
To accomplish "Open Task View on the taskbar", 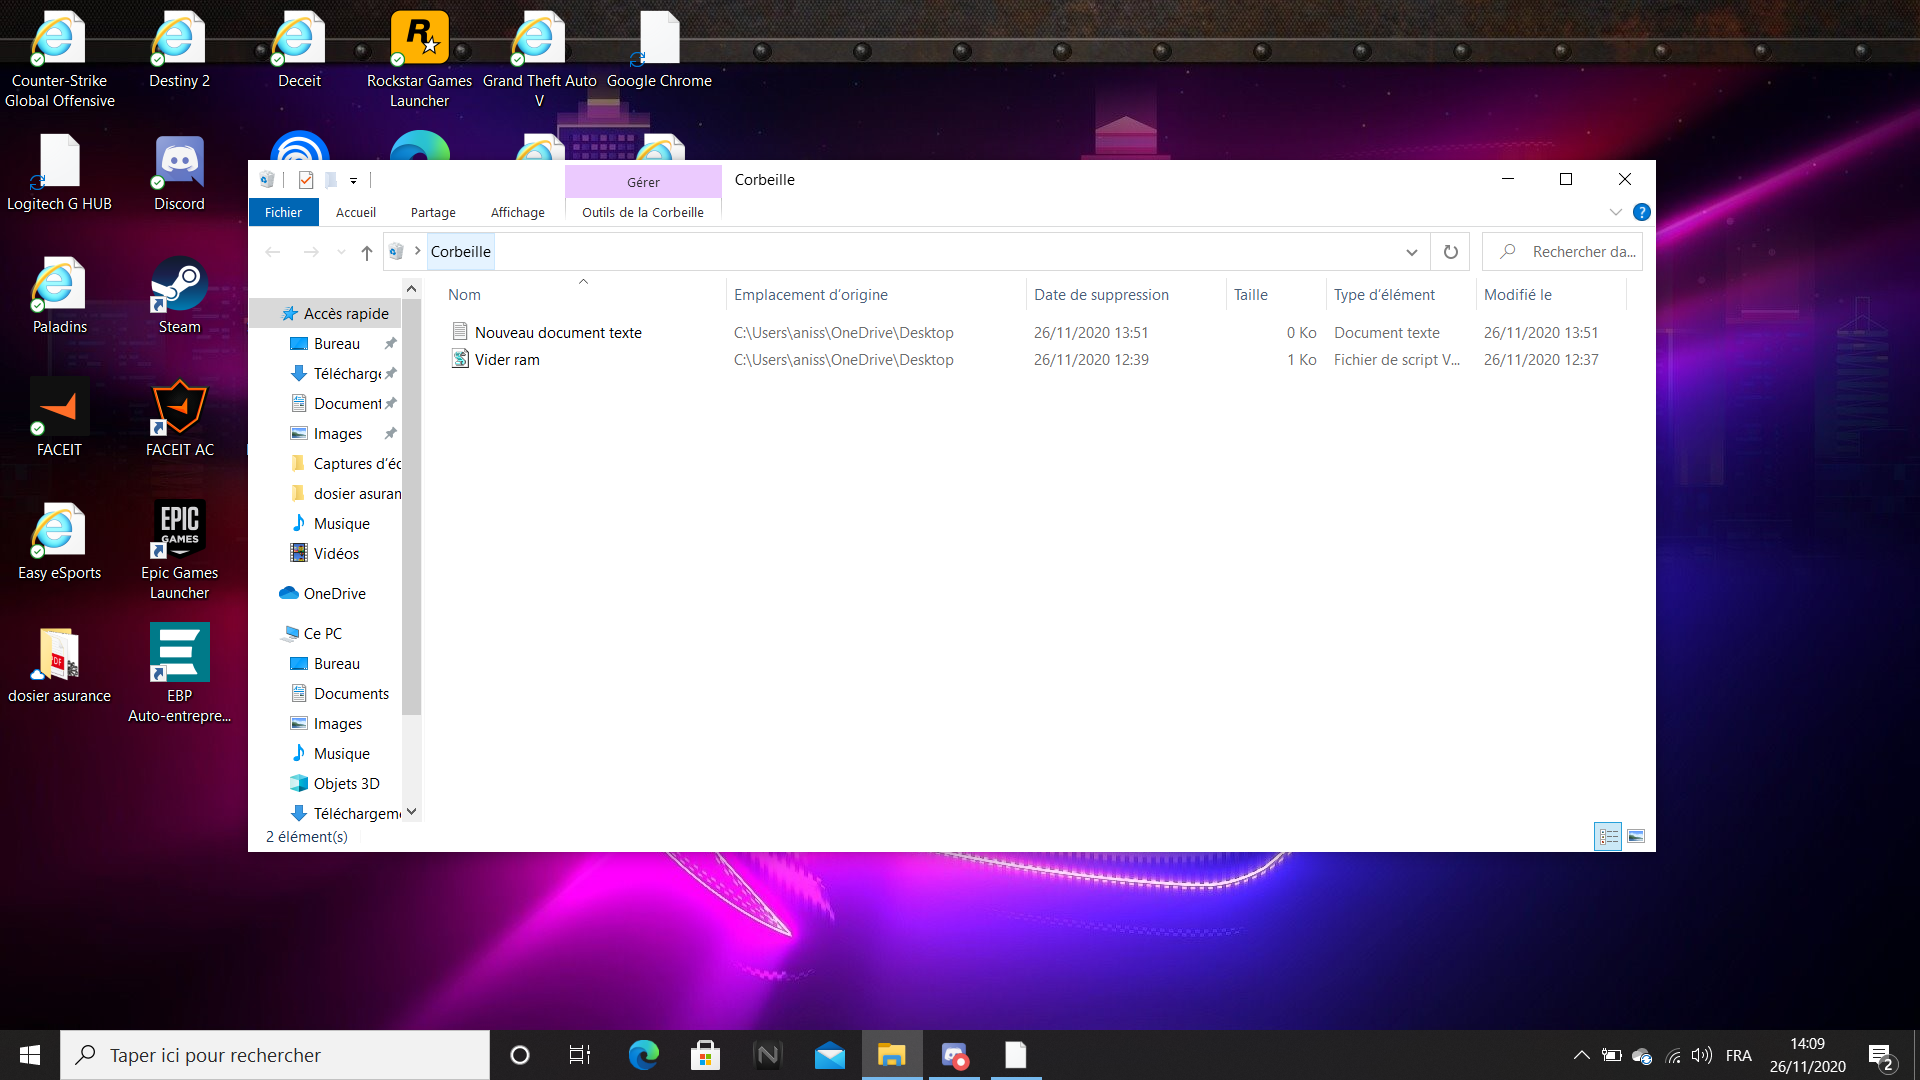I will [580, 1055].
